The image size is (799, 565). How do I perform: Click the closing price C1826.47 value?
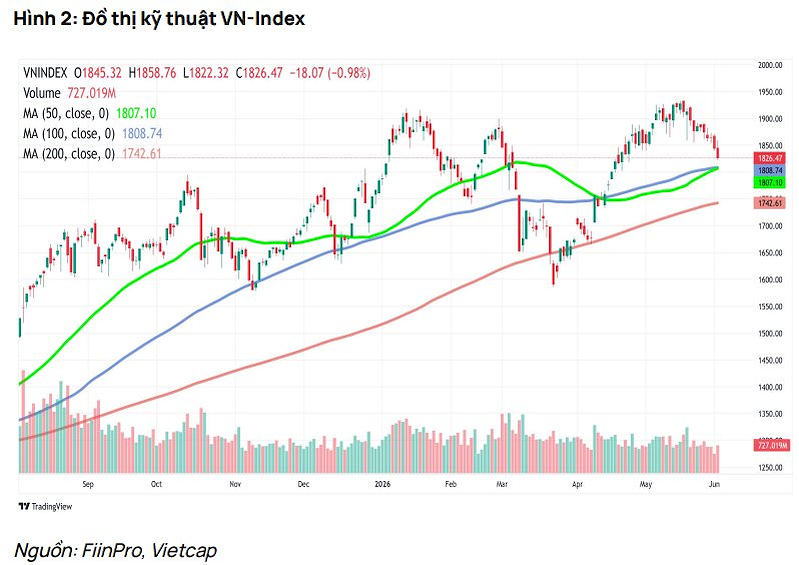(x=259, y=73)
